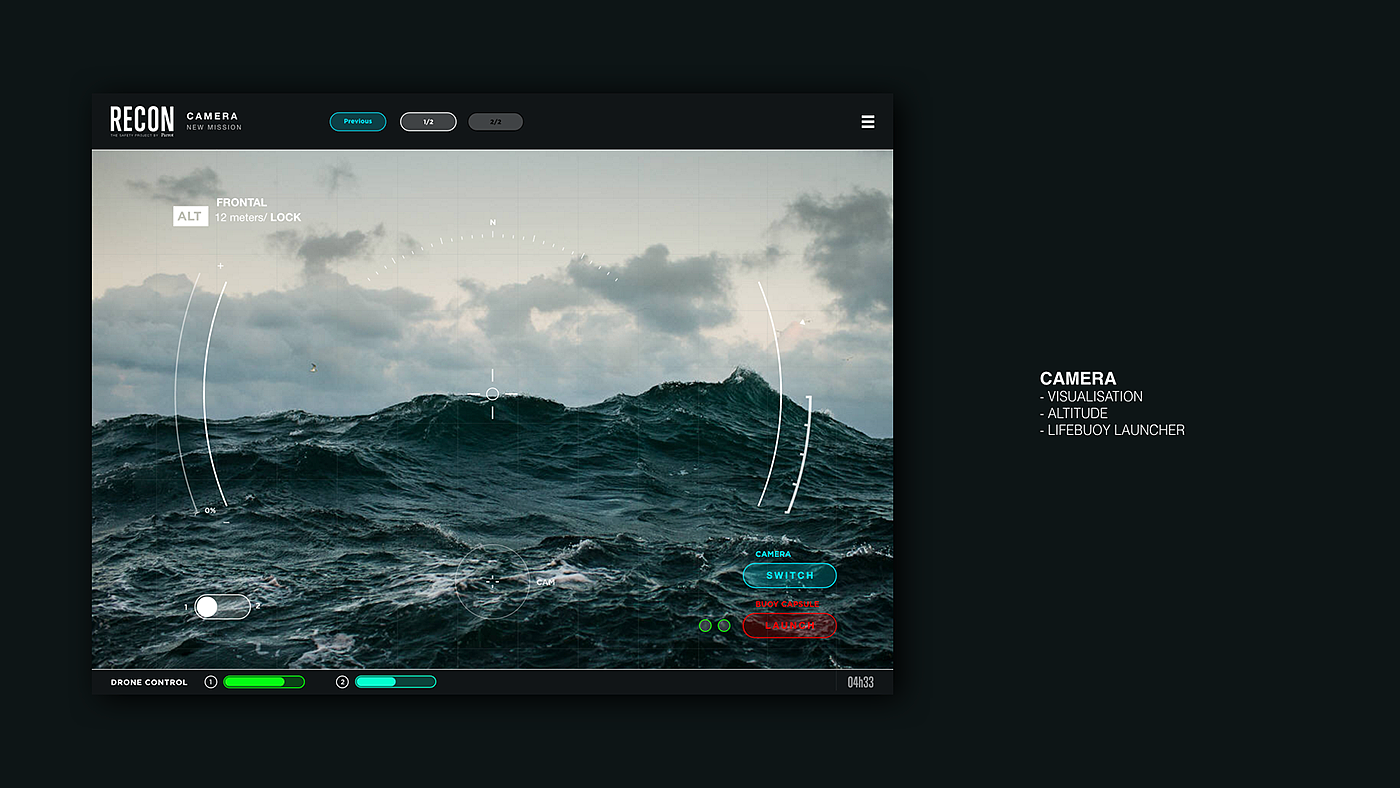Click the red LAUNCH buoy button

(x=790, y=626)
